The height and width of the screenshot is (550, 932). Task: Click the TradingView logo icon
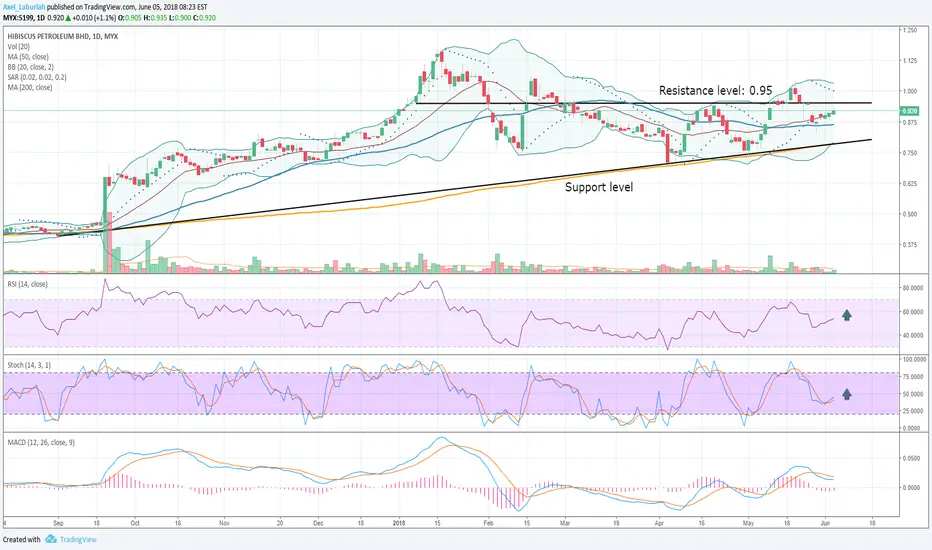(x=51, y=539)
